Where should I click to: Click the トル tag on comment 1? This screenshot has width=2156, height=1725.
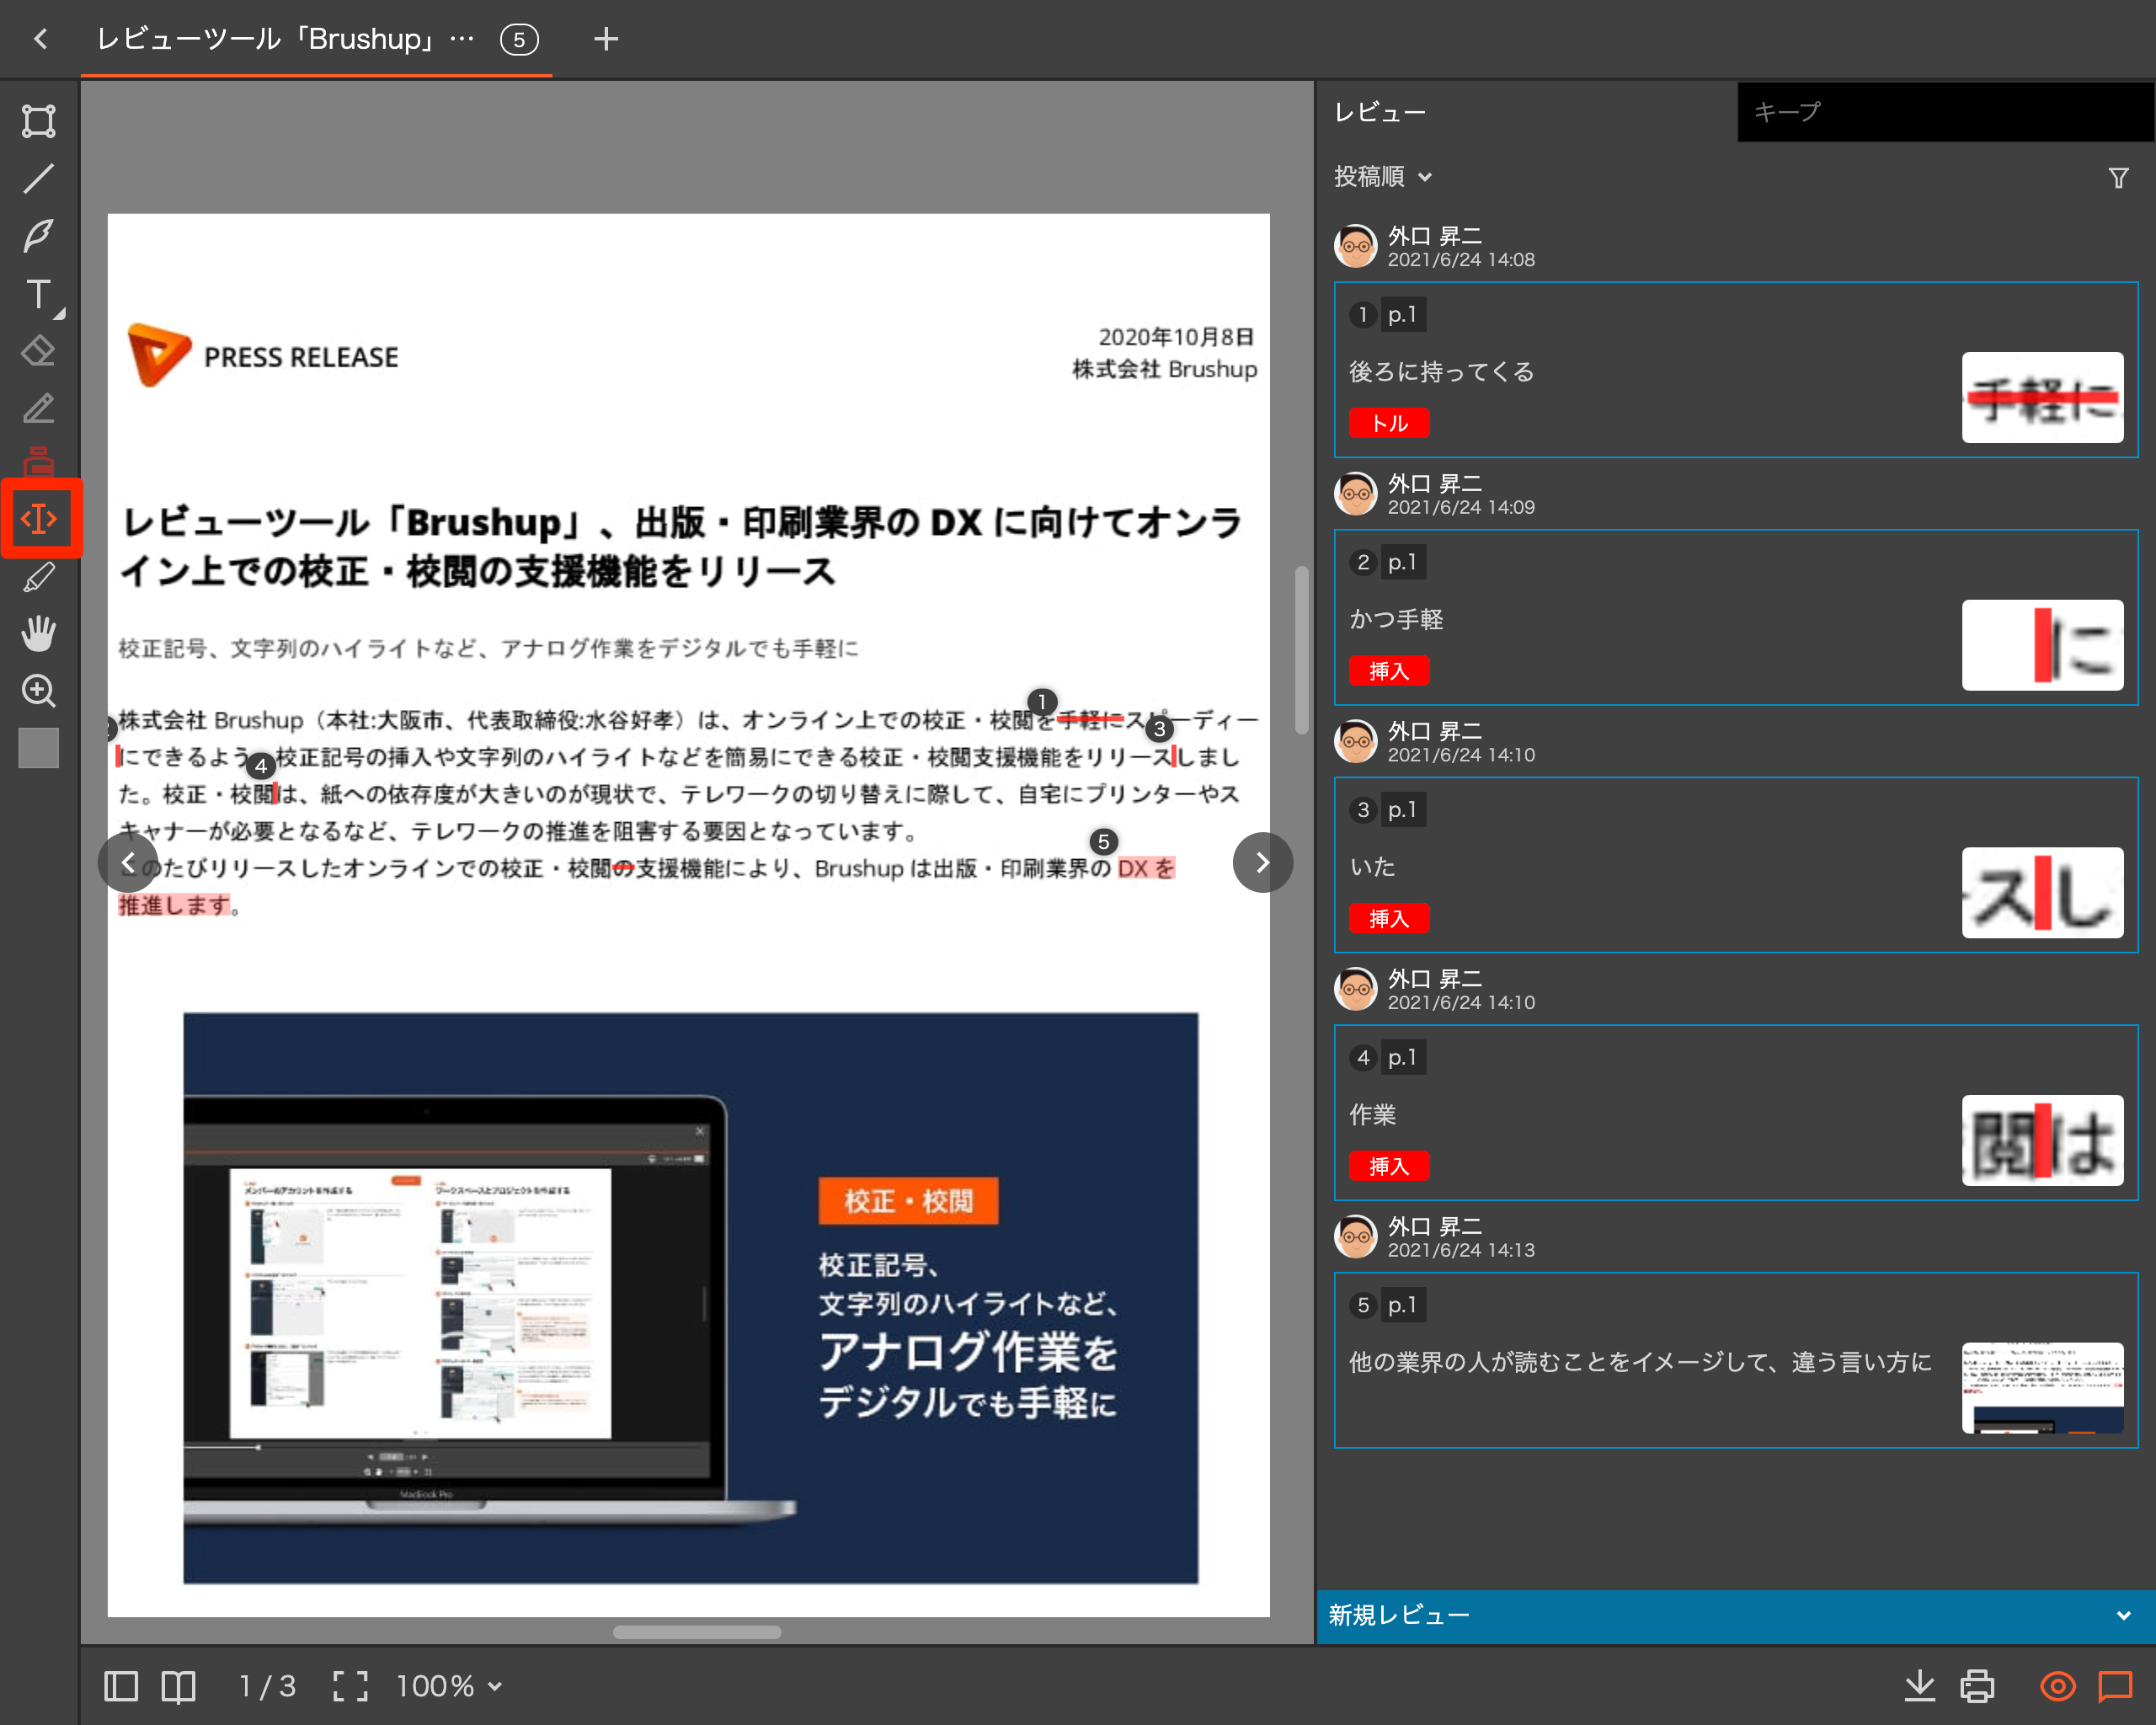click(1389, 423)
